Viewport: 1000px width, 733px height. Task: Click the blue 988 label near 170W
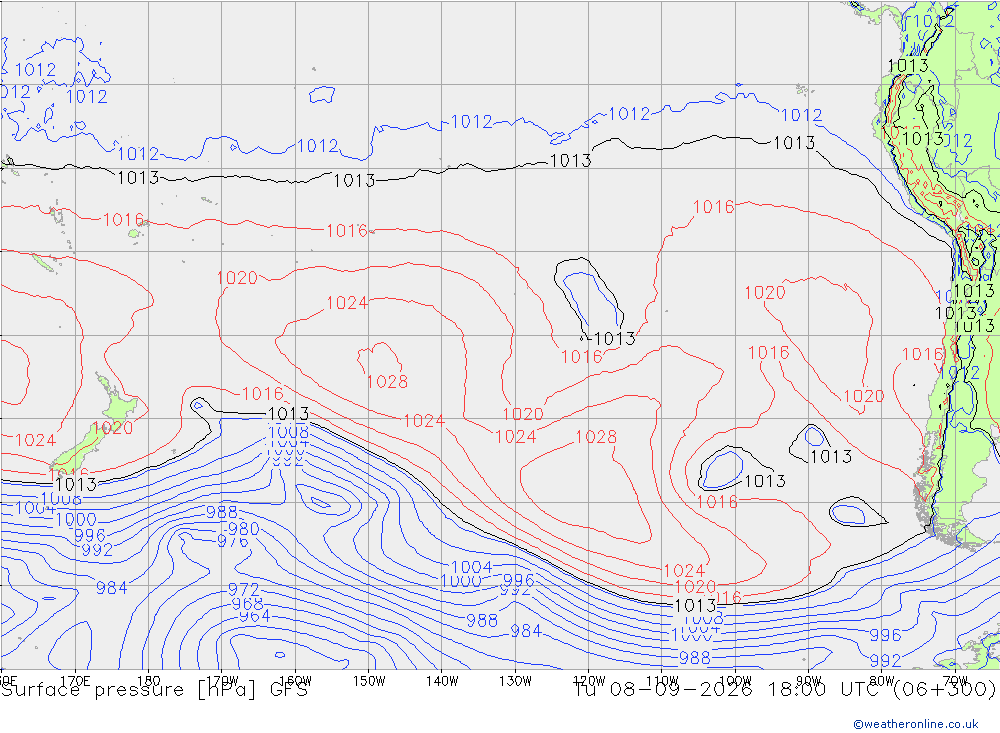222,512
